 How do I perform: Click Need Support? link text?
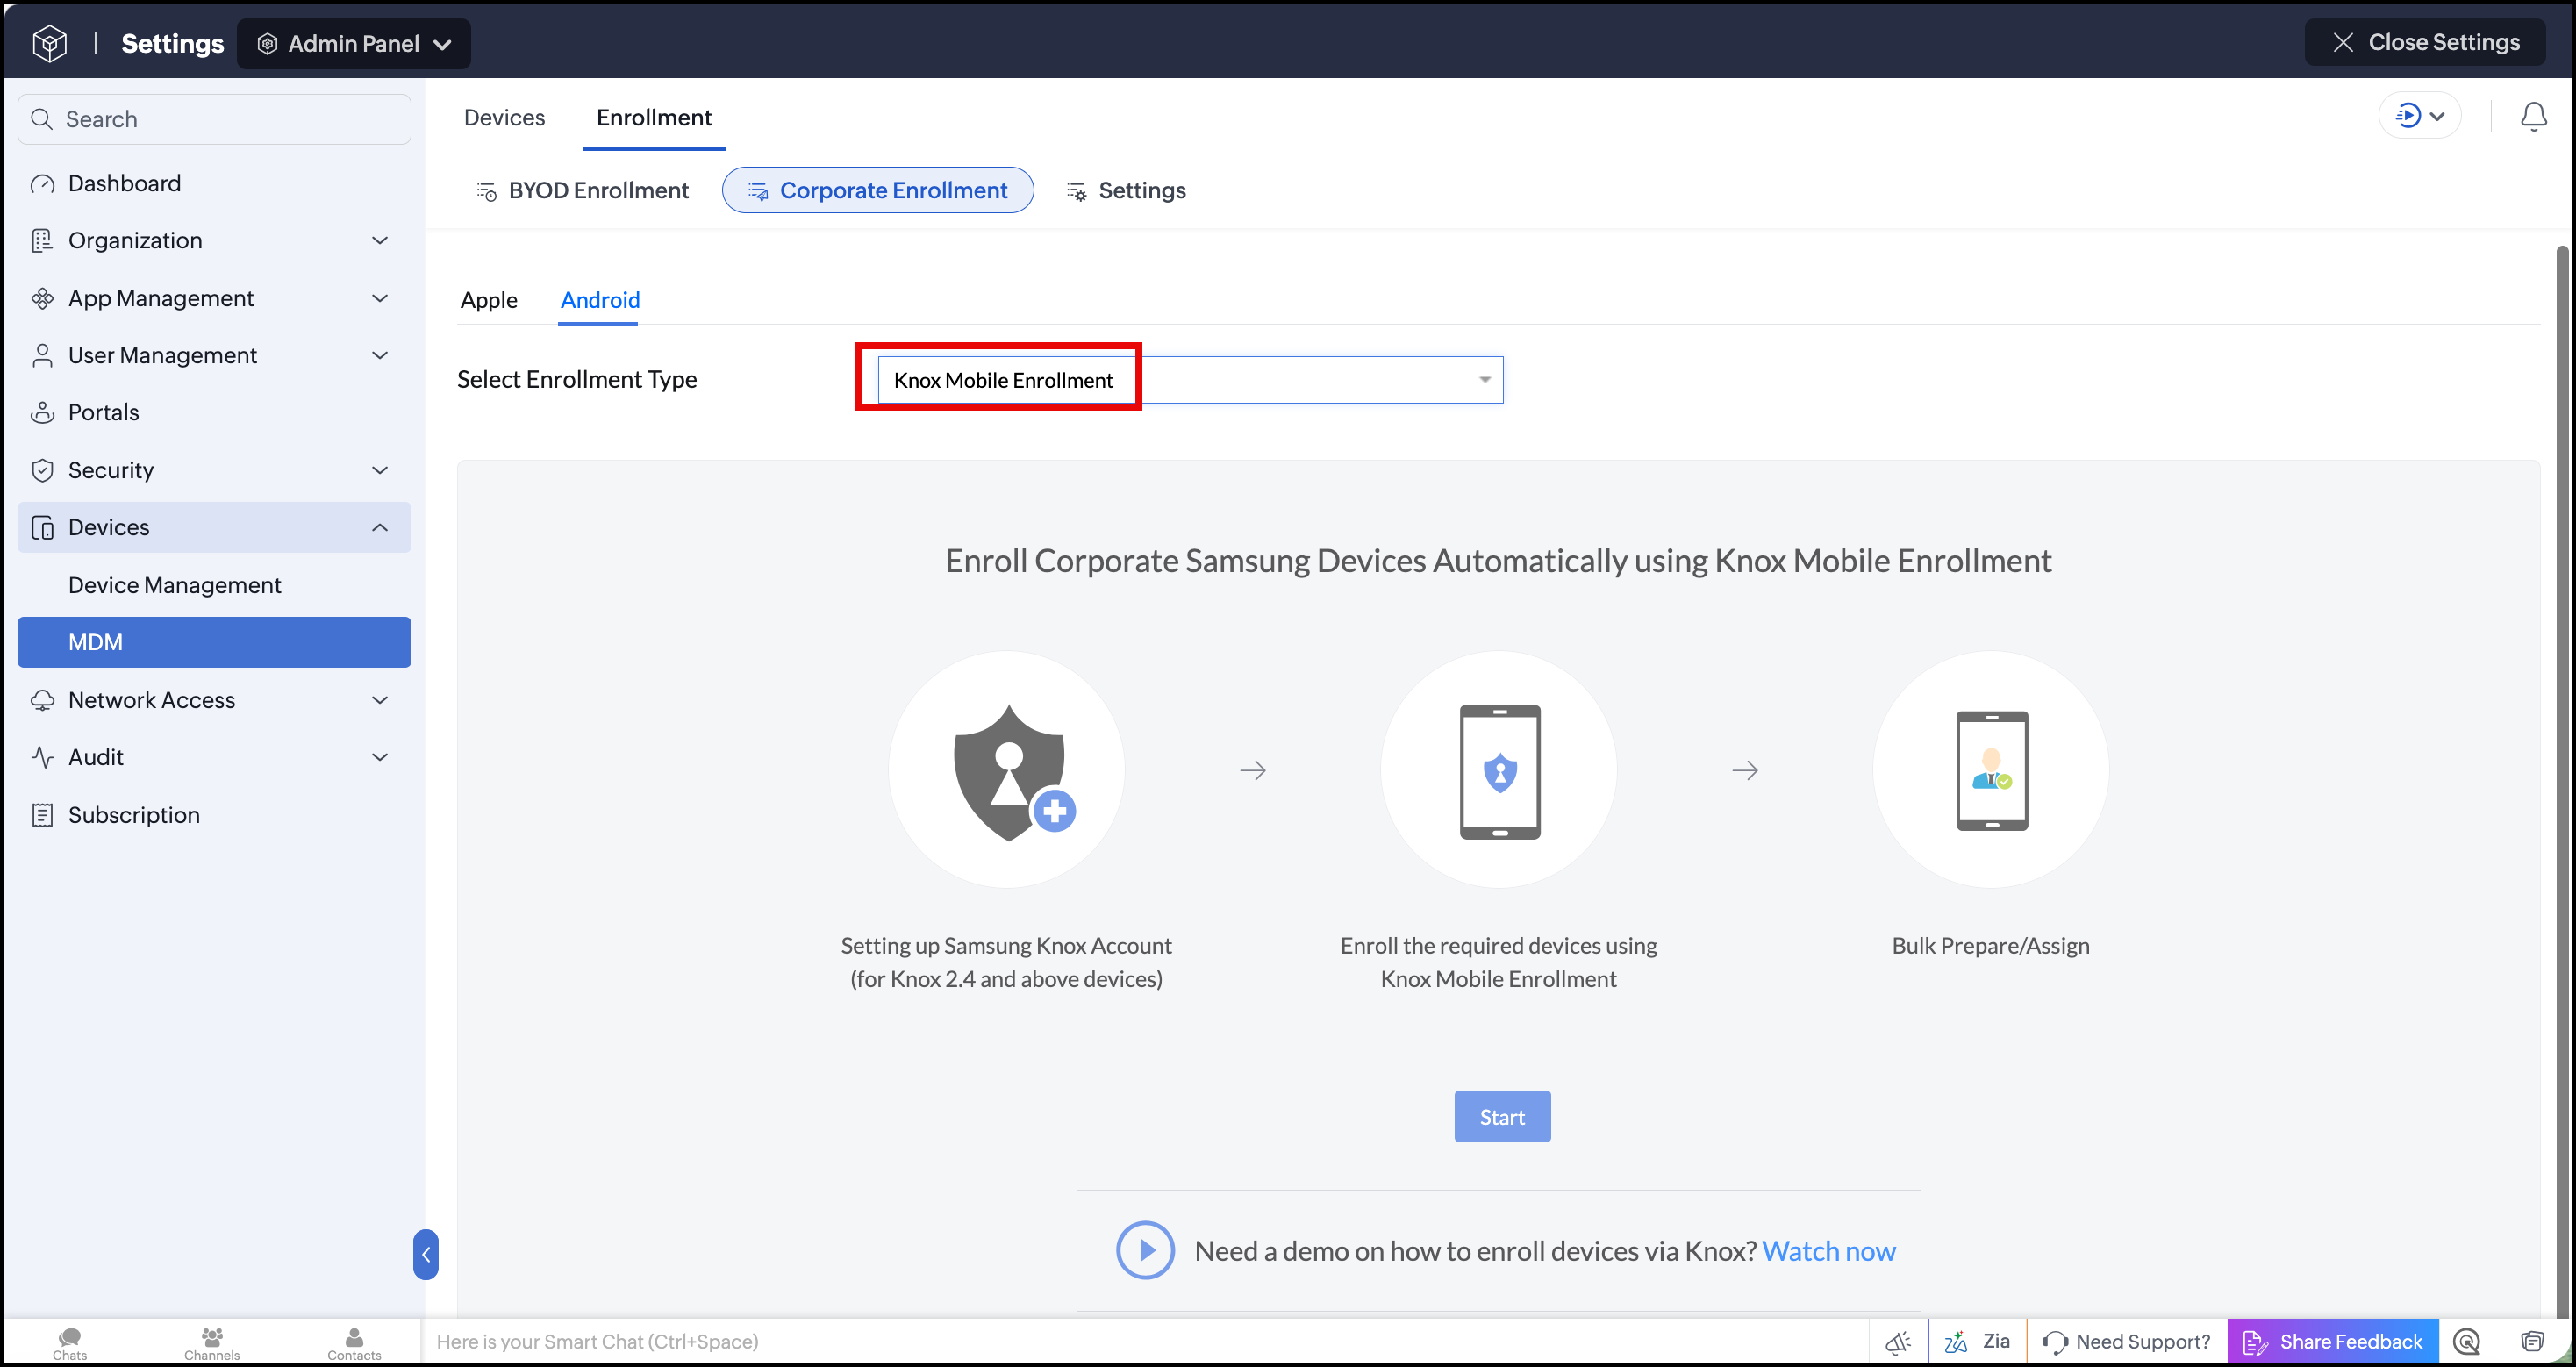click(2143, 1342)
